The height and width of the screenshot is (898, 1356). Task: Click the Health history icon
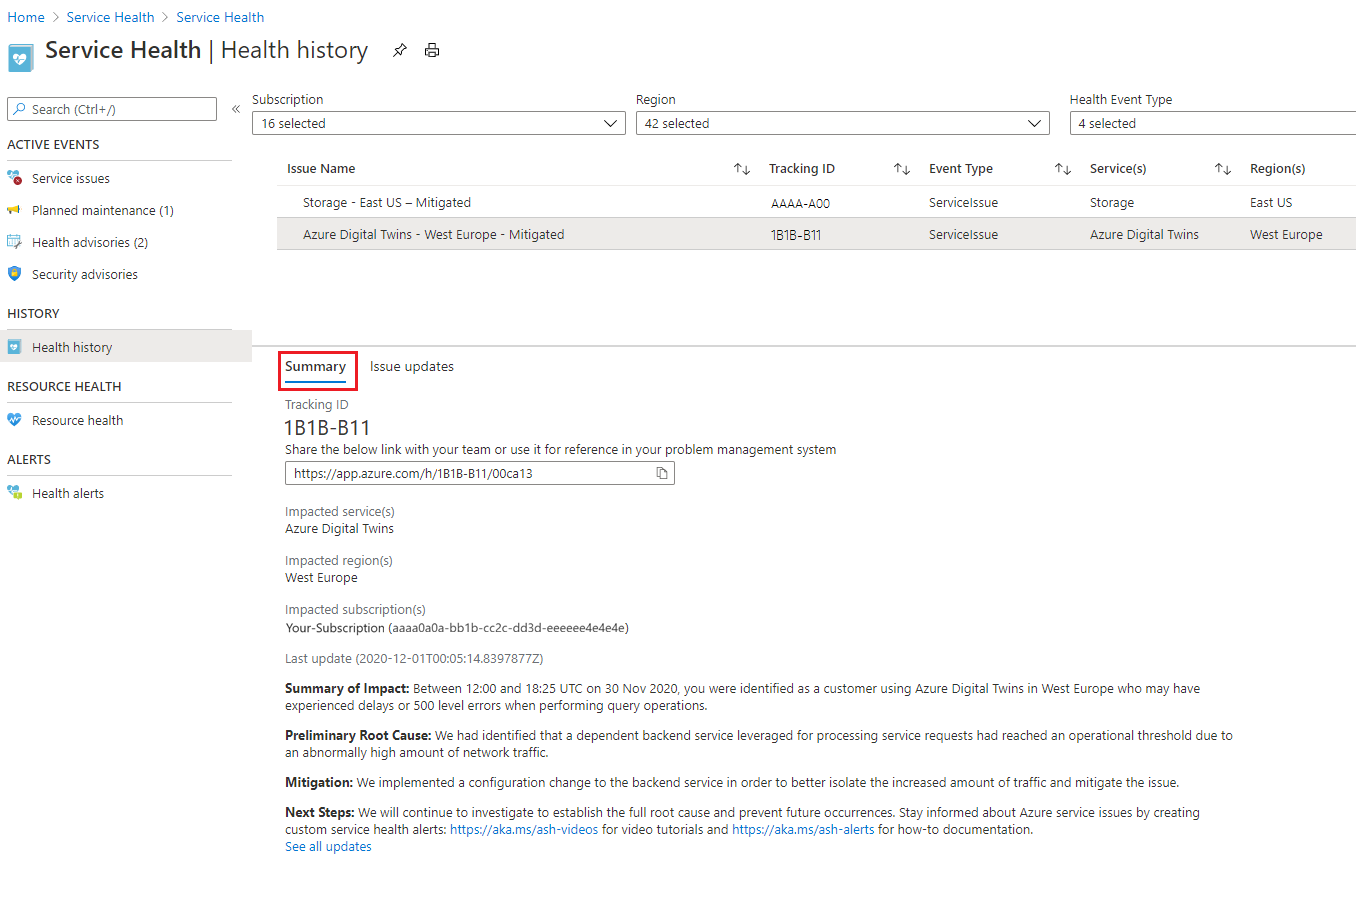pos(14,347)
